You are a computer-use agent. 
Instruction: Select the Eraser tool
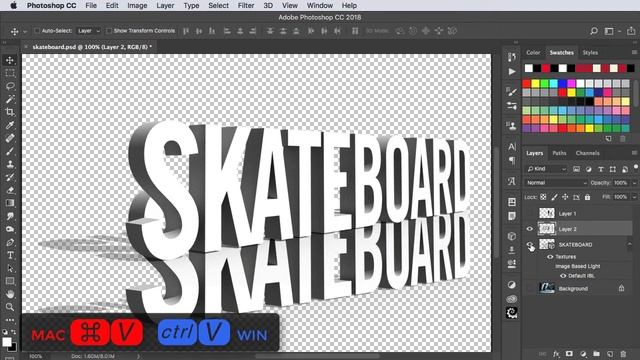(10, 190)
